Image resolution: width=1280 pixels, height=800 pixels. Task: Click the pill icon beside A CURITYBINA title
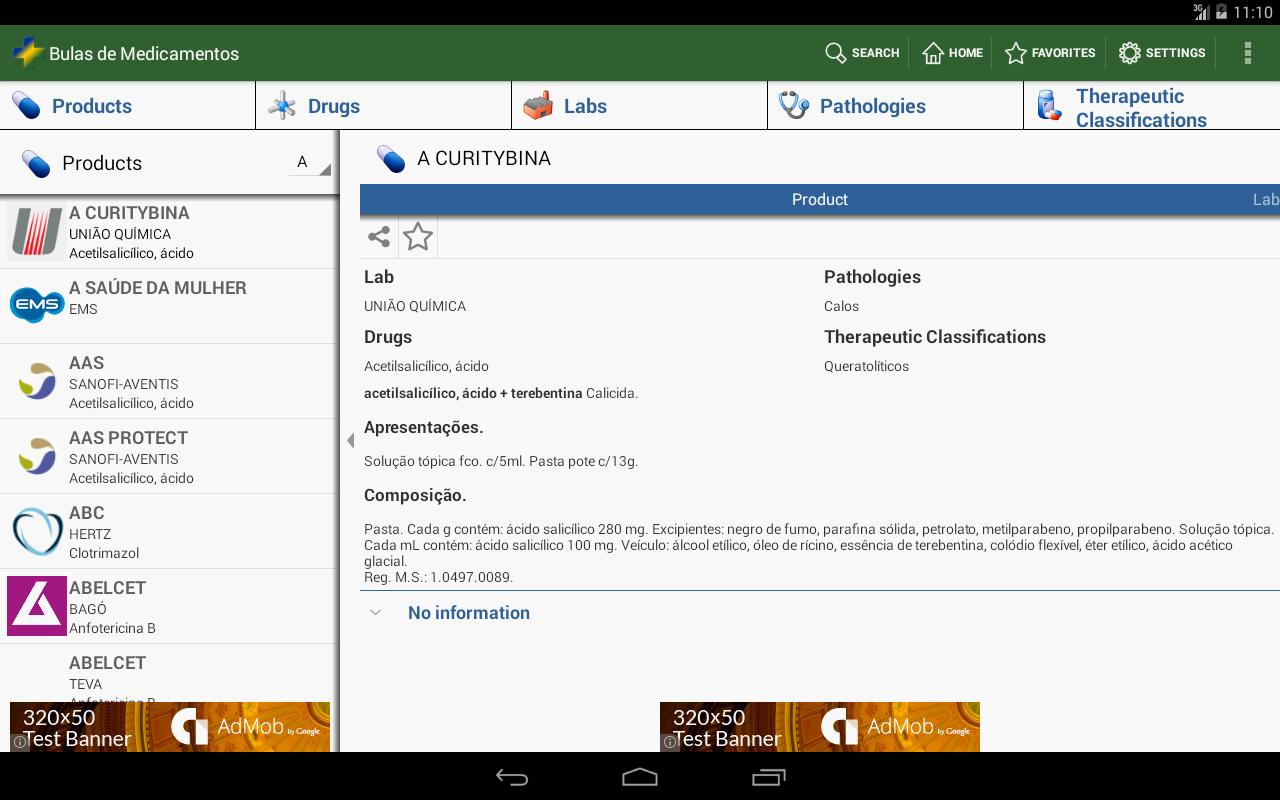tap(391, 158)
